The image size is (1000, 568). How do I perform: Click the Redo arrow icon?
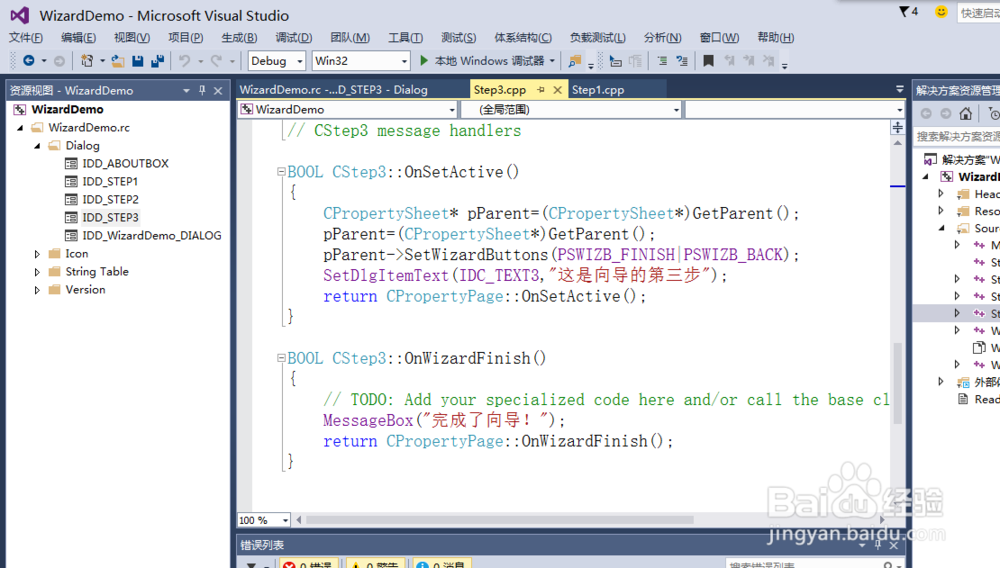pyautogui.click(x=217, y=61)
